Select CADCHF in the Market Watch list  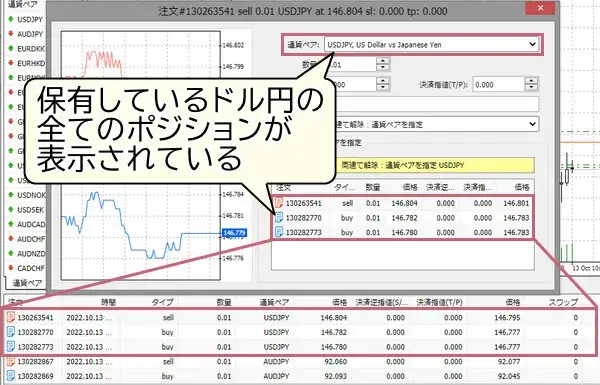click(x=31, y=268)
